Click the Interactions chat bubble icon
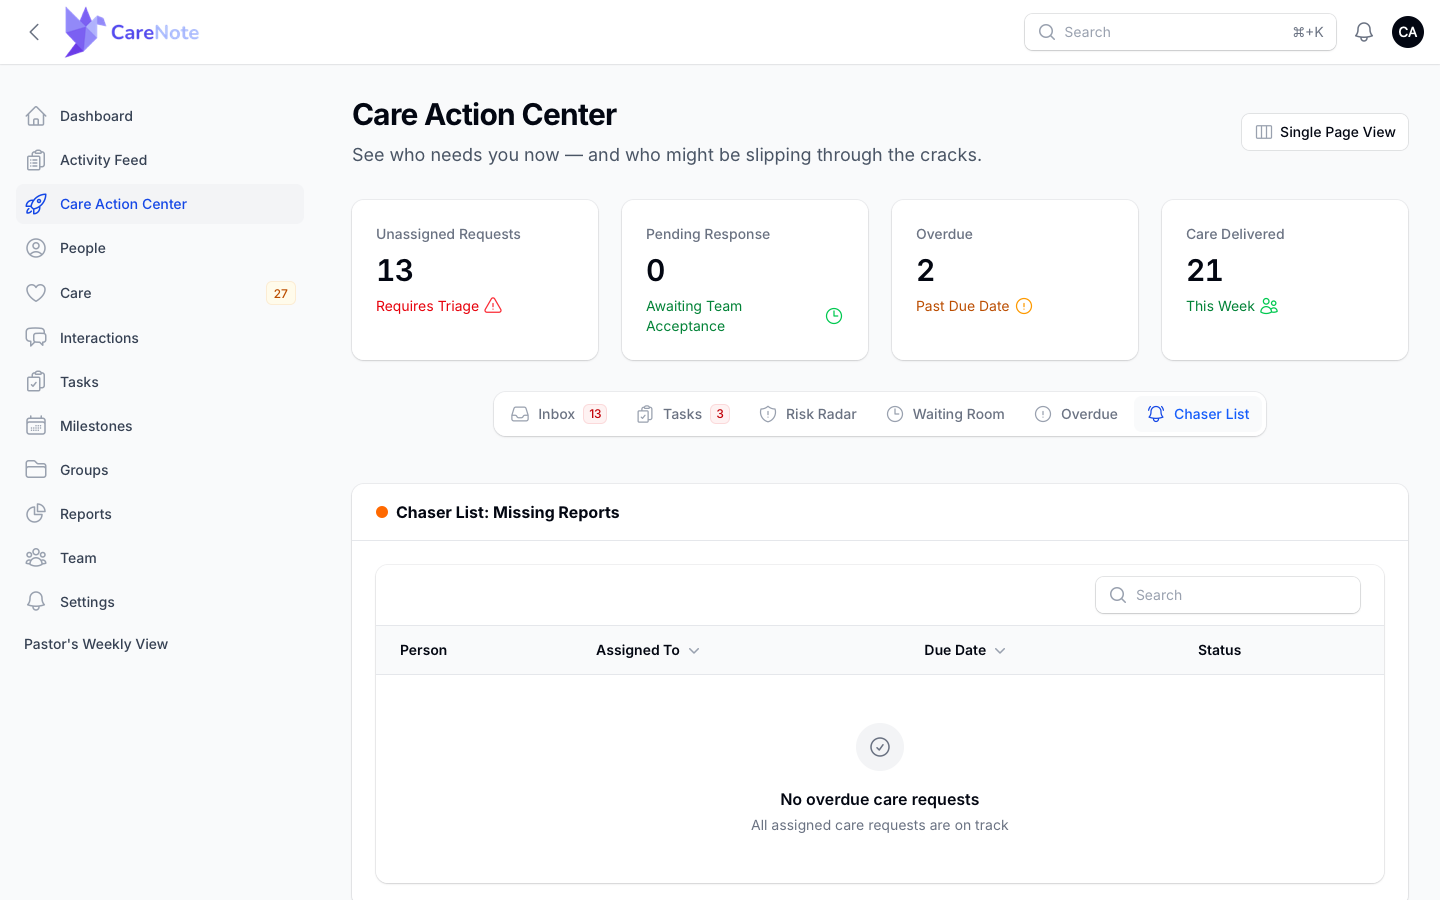 (36, 338)
